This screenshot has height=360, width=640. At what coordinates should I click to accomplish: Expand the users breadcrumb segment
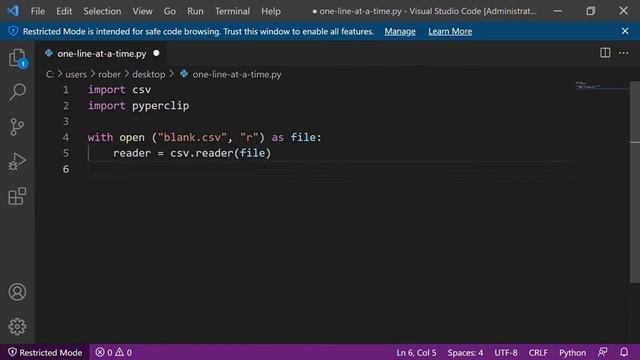tap(76, 74)
